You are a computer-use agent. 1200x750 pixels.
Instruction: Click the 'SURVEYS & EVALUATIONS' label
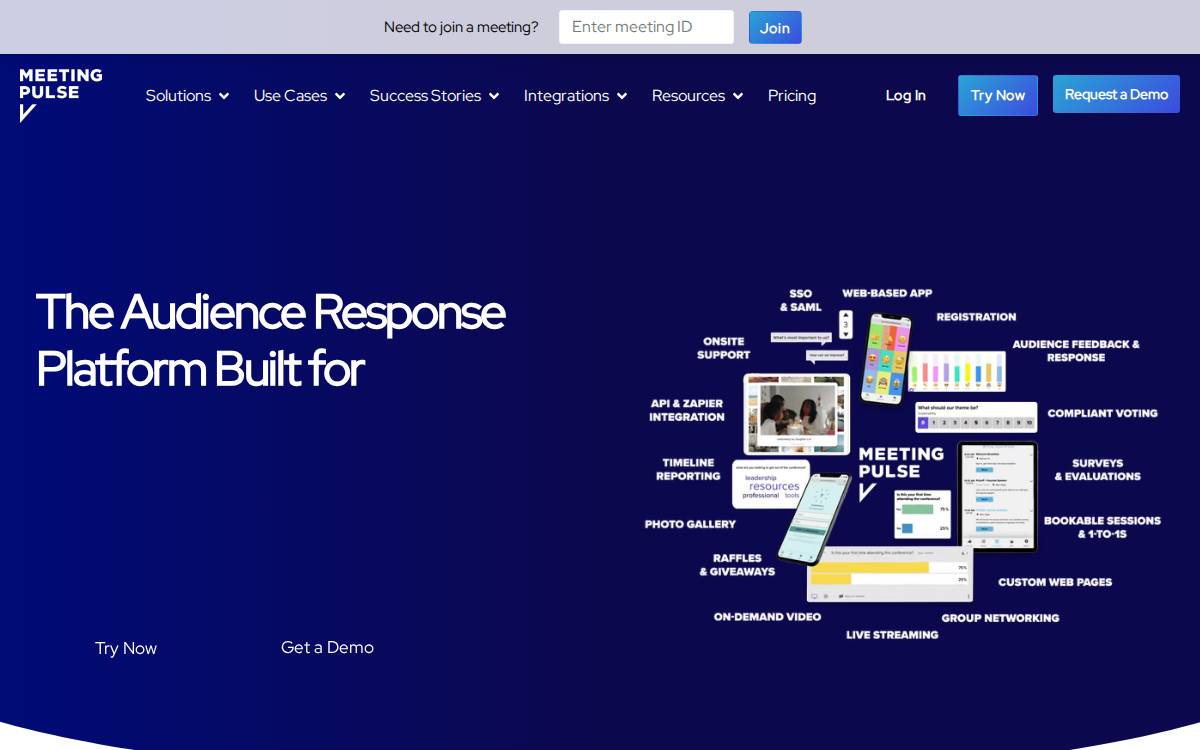(x=1097, y=470)
